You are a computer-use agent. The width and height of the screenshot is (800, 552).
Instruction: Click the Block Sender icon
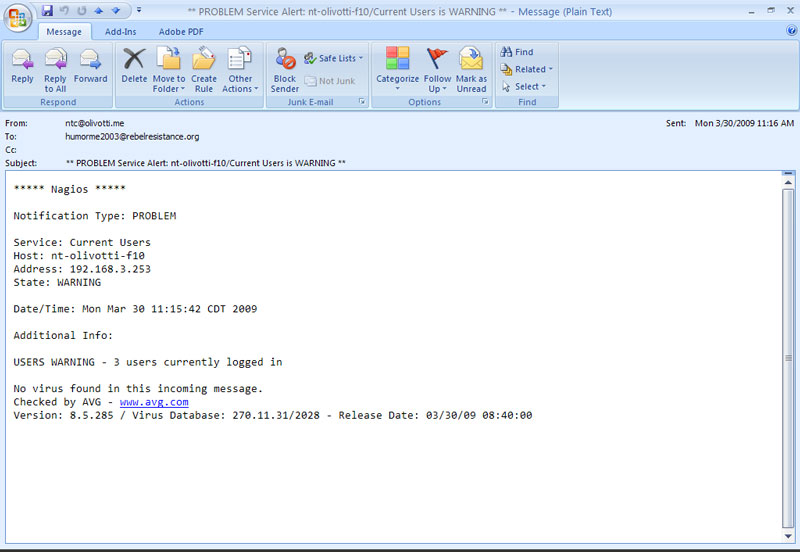(285, 70)
